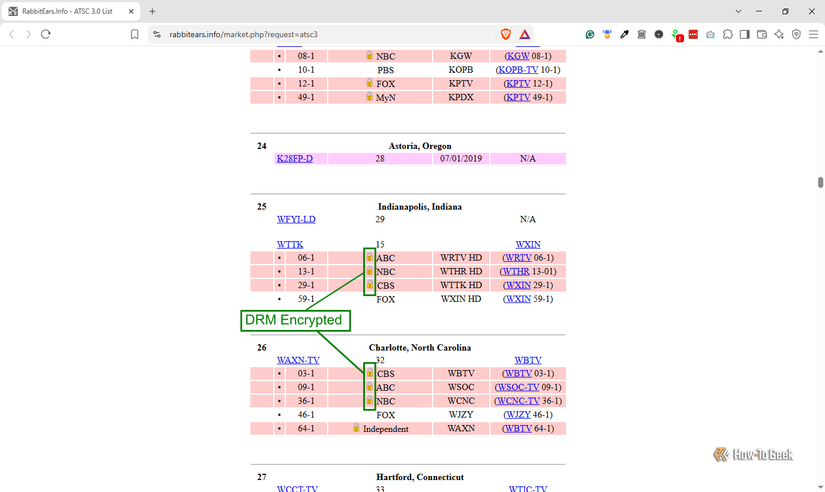Open the KOPB-TV link in 10-1 row
Screen dimensions: 825x492
pos(518,69)
